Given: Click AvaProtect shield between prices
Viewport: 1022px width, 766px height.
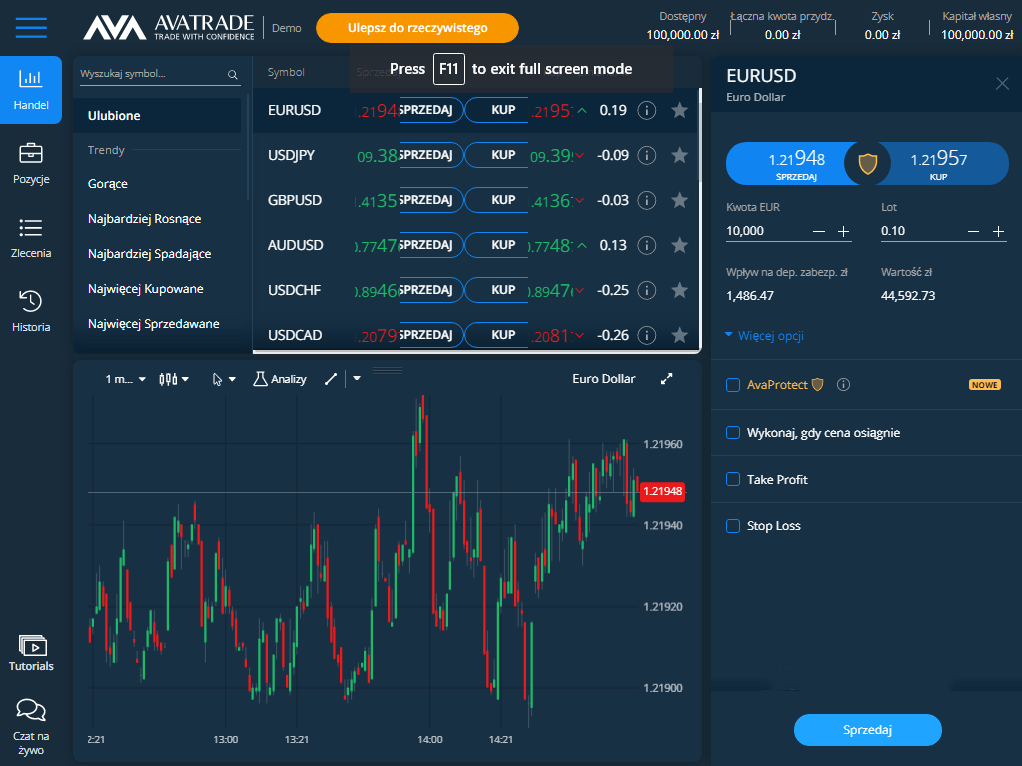Looking at the screenshot, I should click(867, 163).
